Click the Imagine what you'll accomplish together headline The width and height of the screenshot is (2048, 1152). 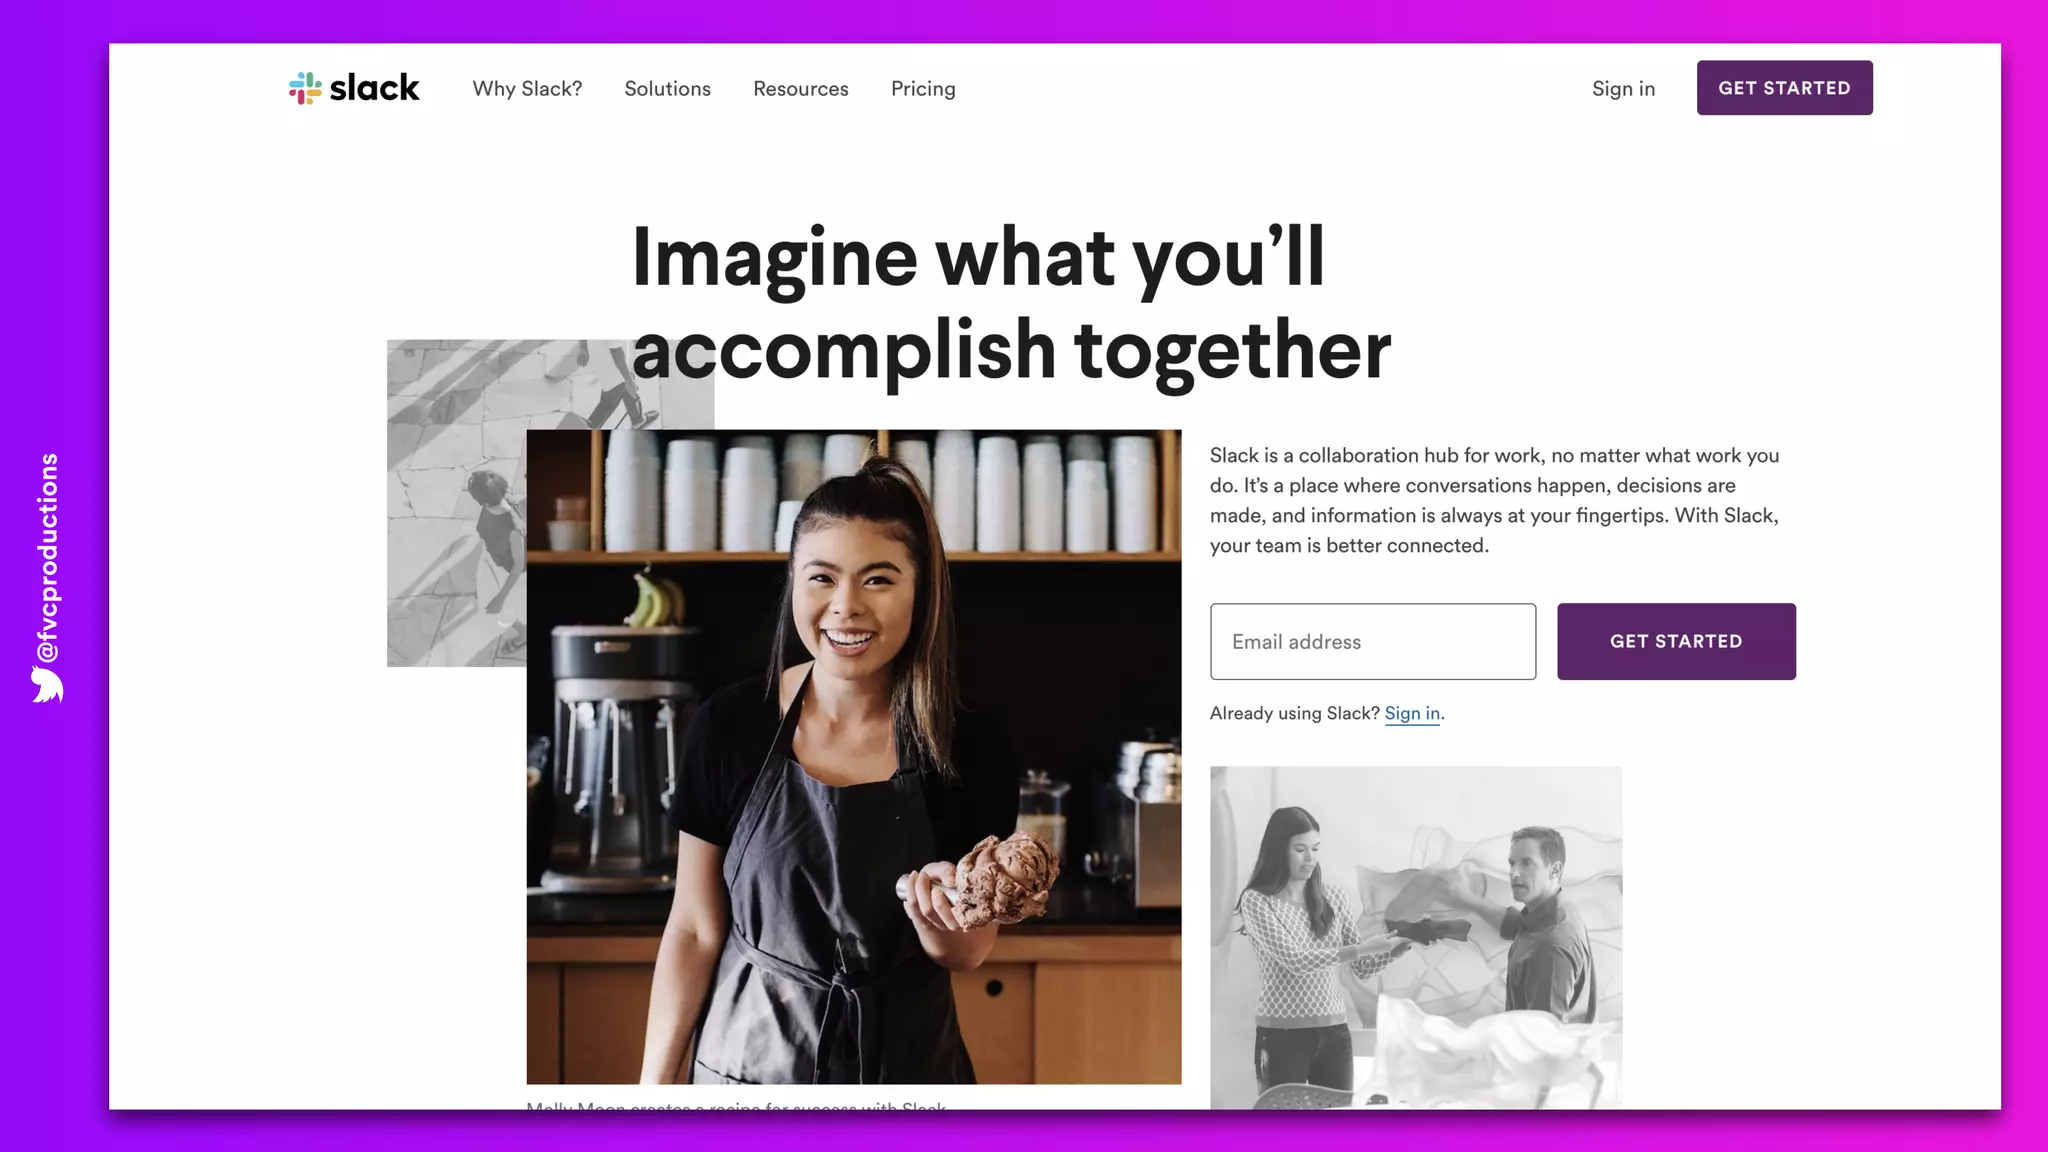1011,304
